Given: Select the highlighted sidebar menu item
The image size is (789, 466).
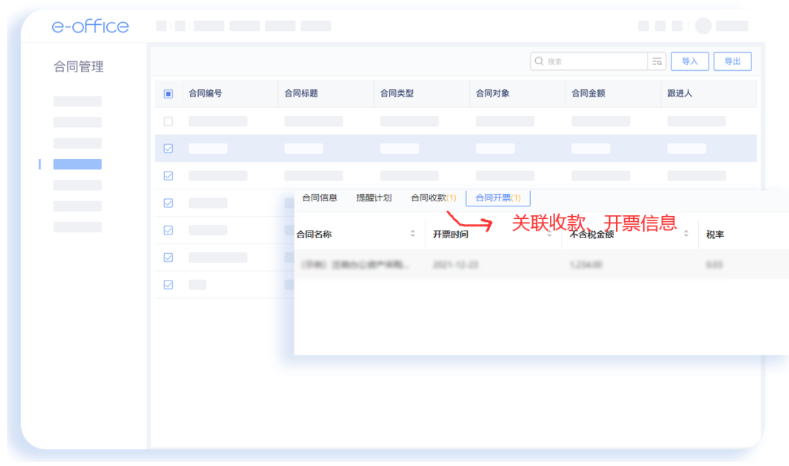Looking at the screenshot, I should [77, 164].
